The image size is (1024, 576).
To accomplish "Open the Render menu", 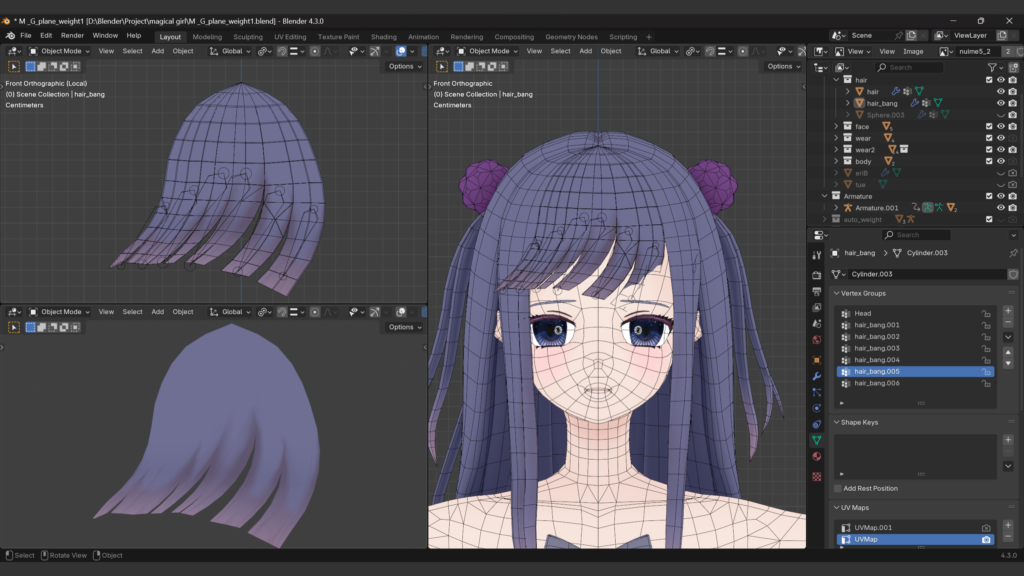I will tap(72, 35).
